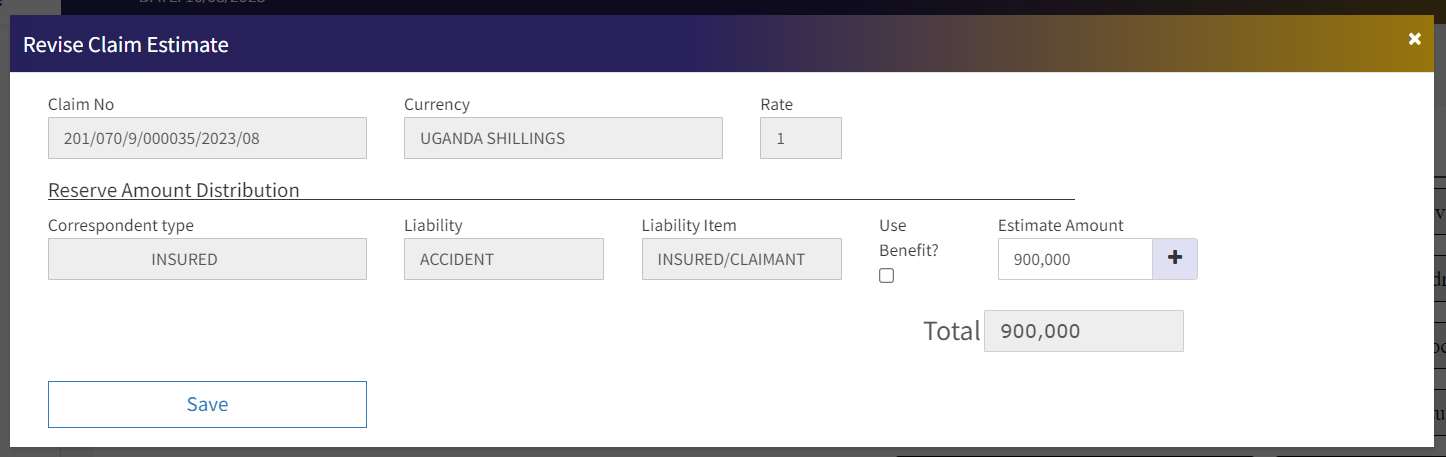Click the Claim No field

coord(207,138)
